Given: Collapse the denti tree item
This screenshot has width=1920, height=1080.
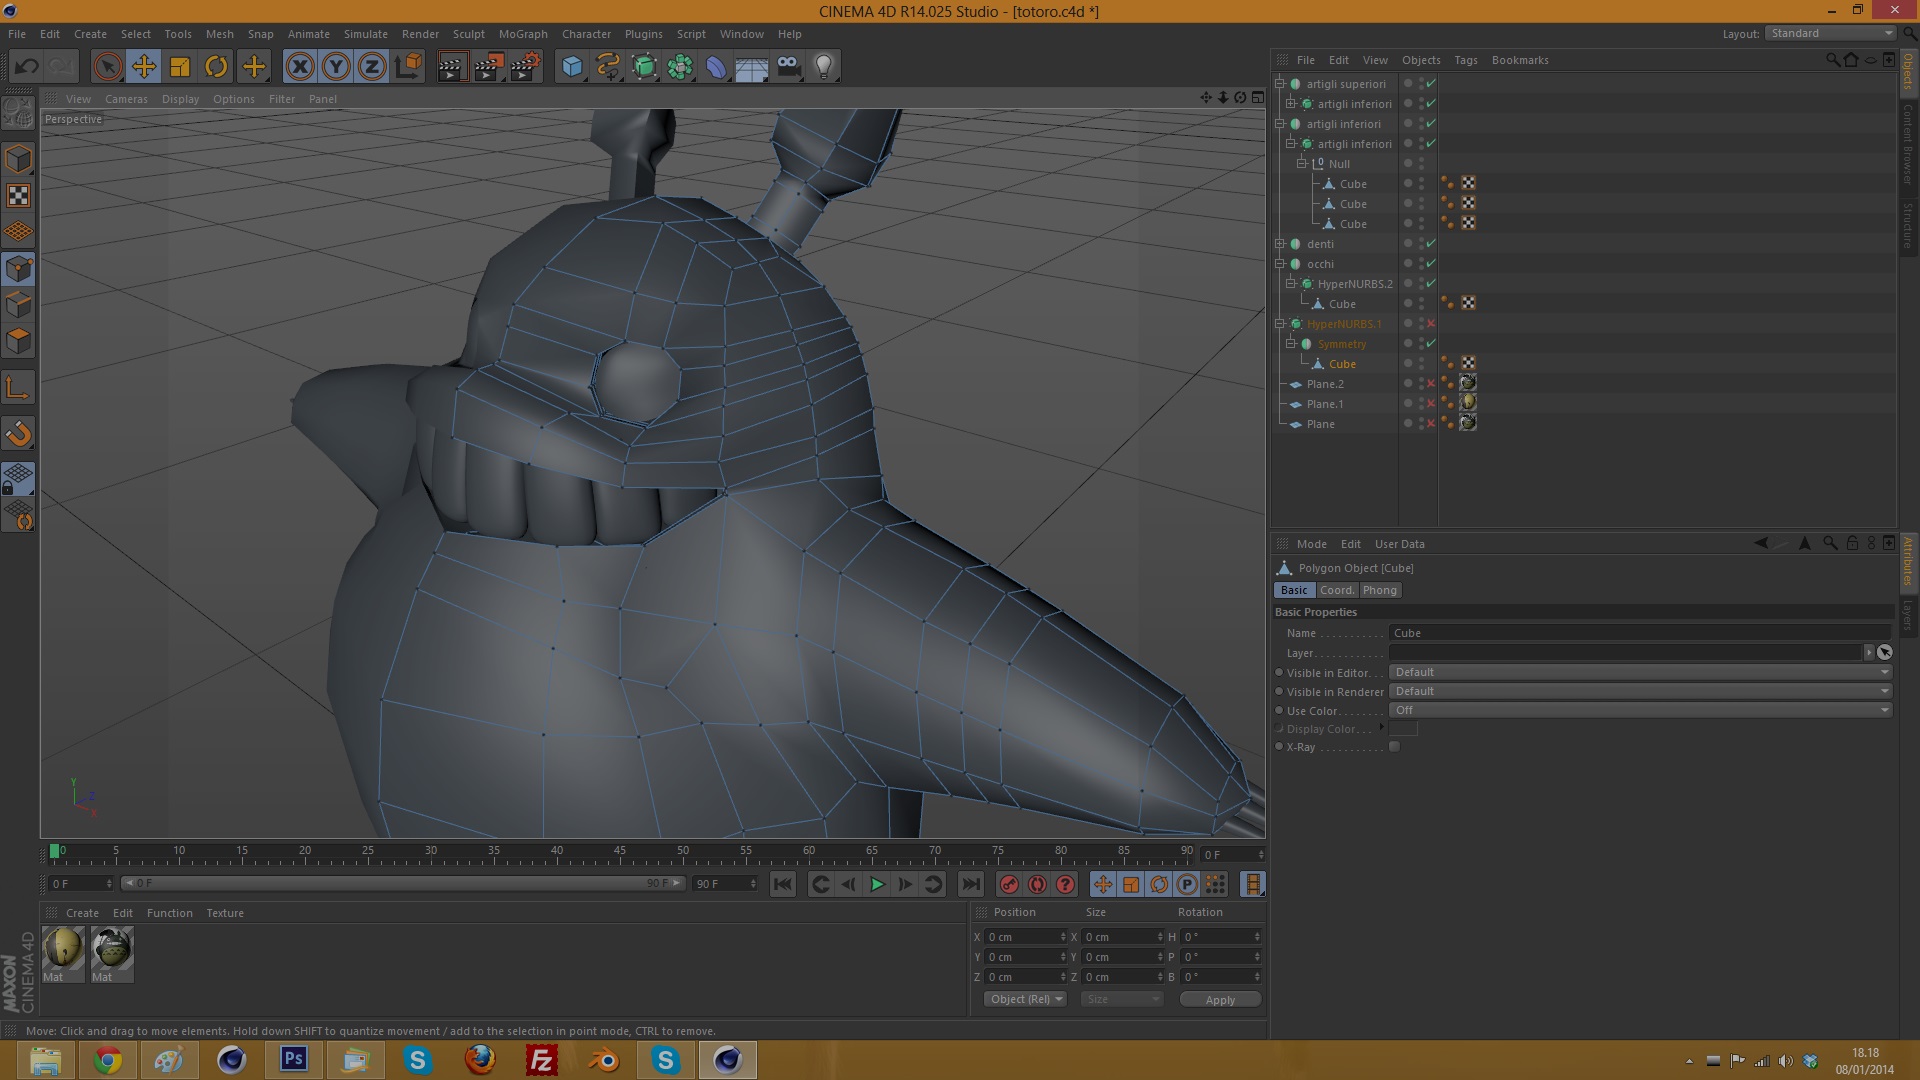Looking at the screenshot, I should [1280, 244].
